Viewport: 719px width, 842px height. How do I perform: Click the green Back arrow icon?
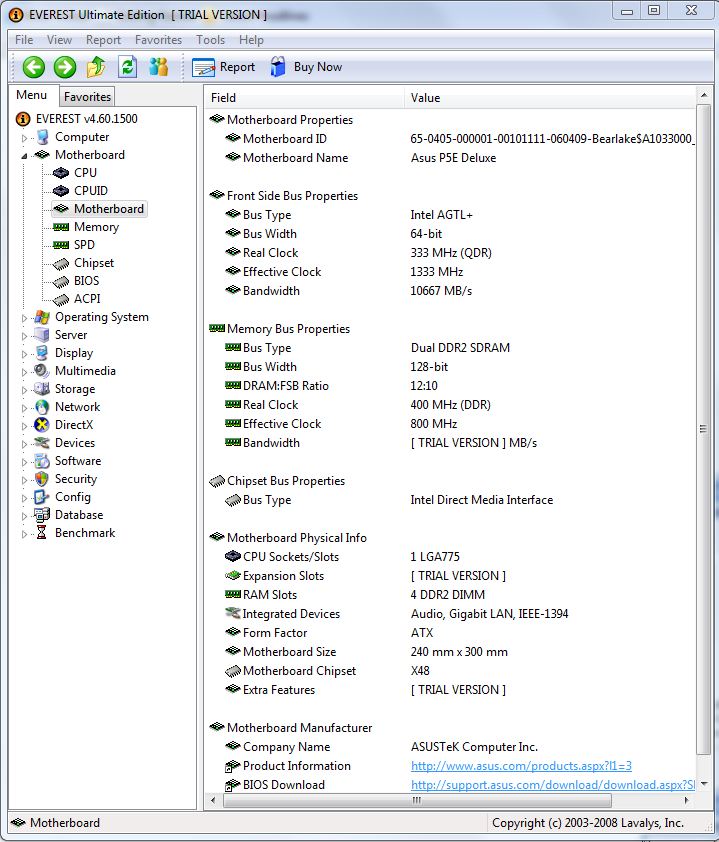[x=33, y=67]
